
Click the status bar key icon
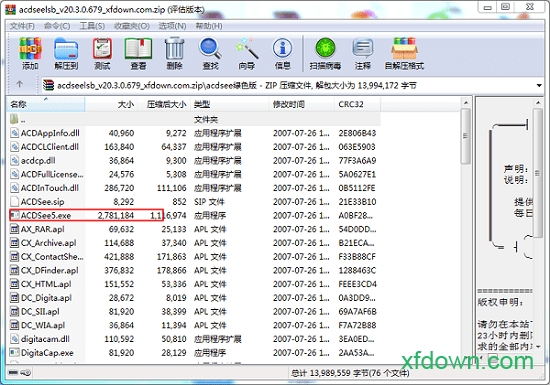[26, 372]
